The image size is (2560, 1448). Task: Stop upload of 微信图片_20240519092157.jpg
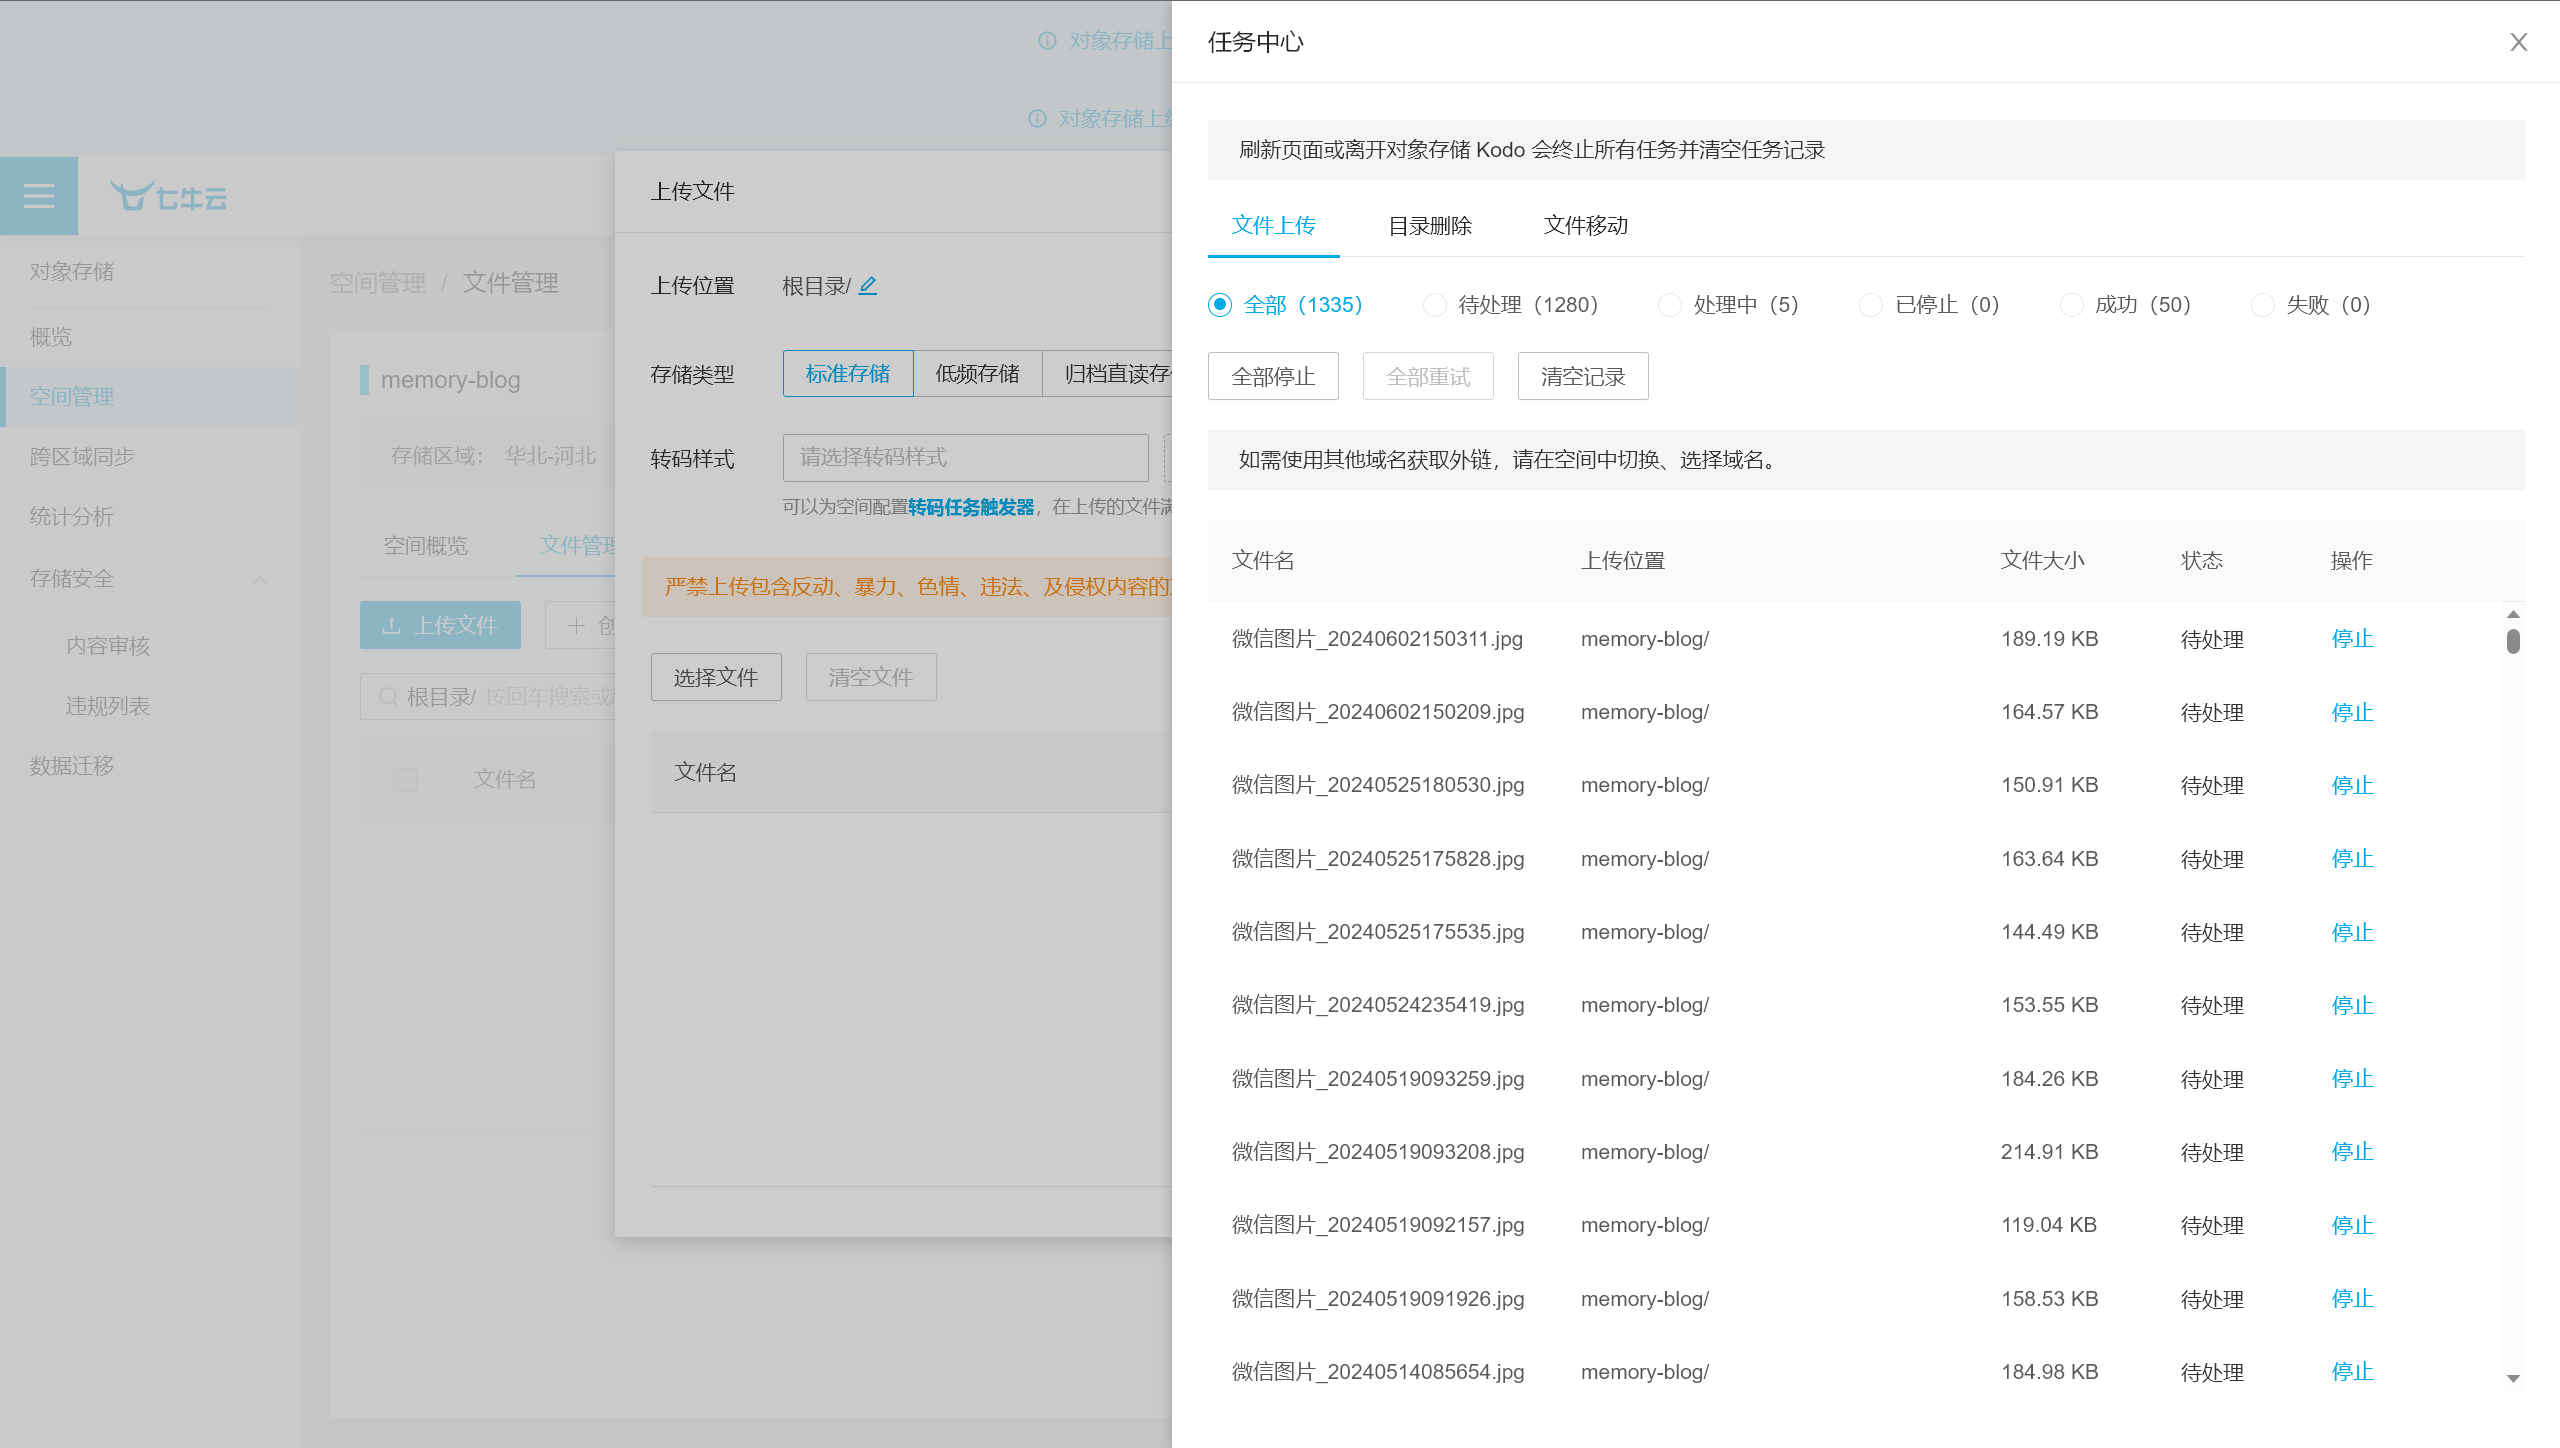2352,1225
